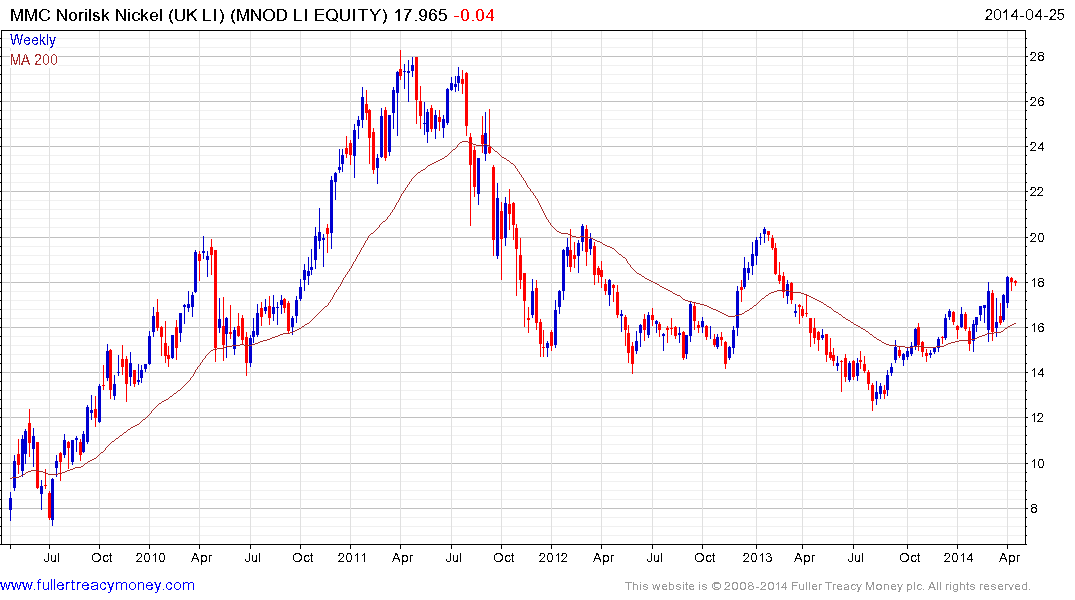Image resolution: width=1075 pixels, height=600 pixels.
Task: Open the www.fullertreacymoney.com link
Action: [97, 585]
